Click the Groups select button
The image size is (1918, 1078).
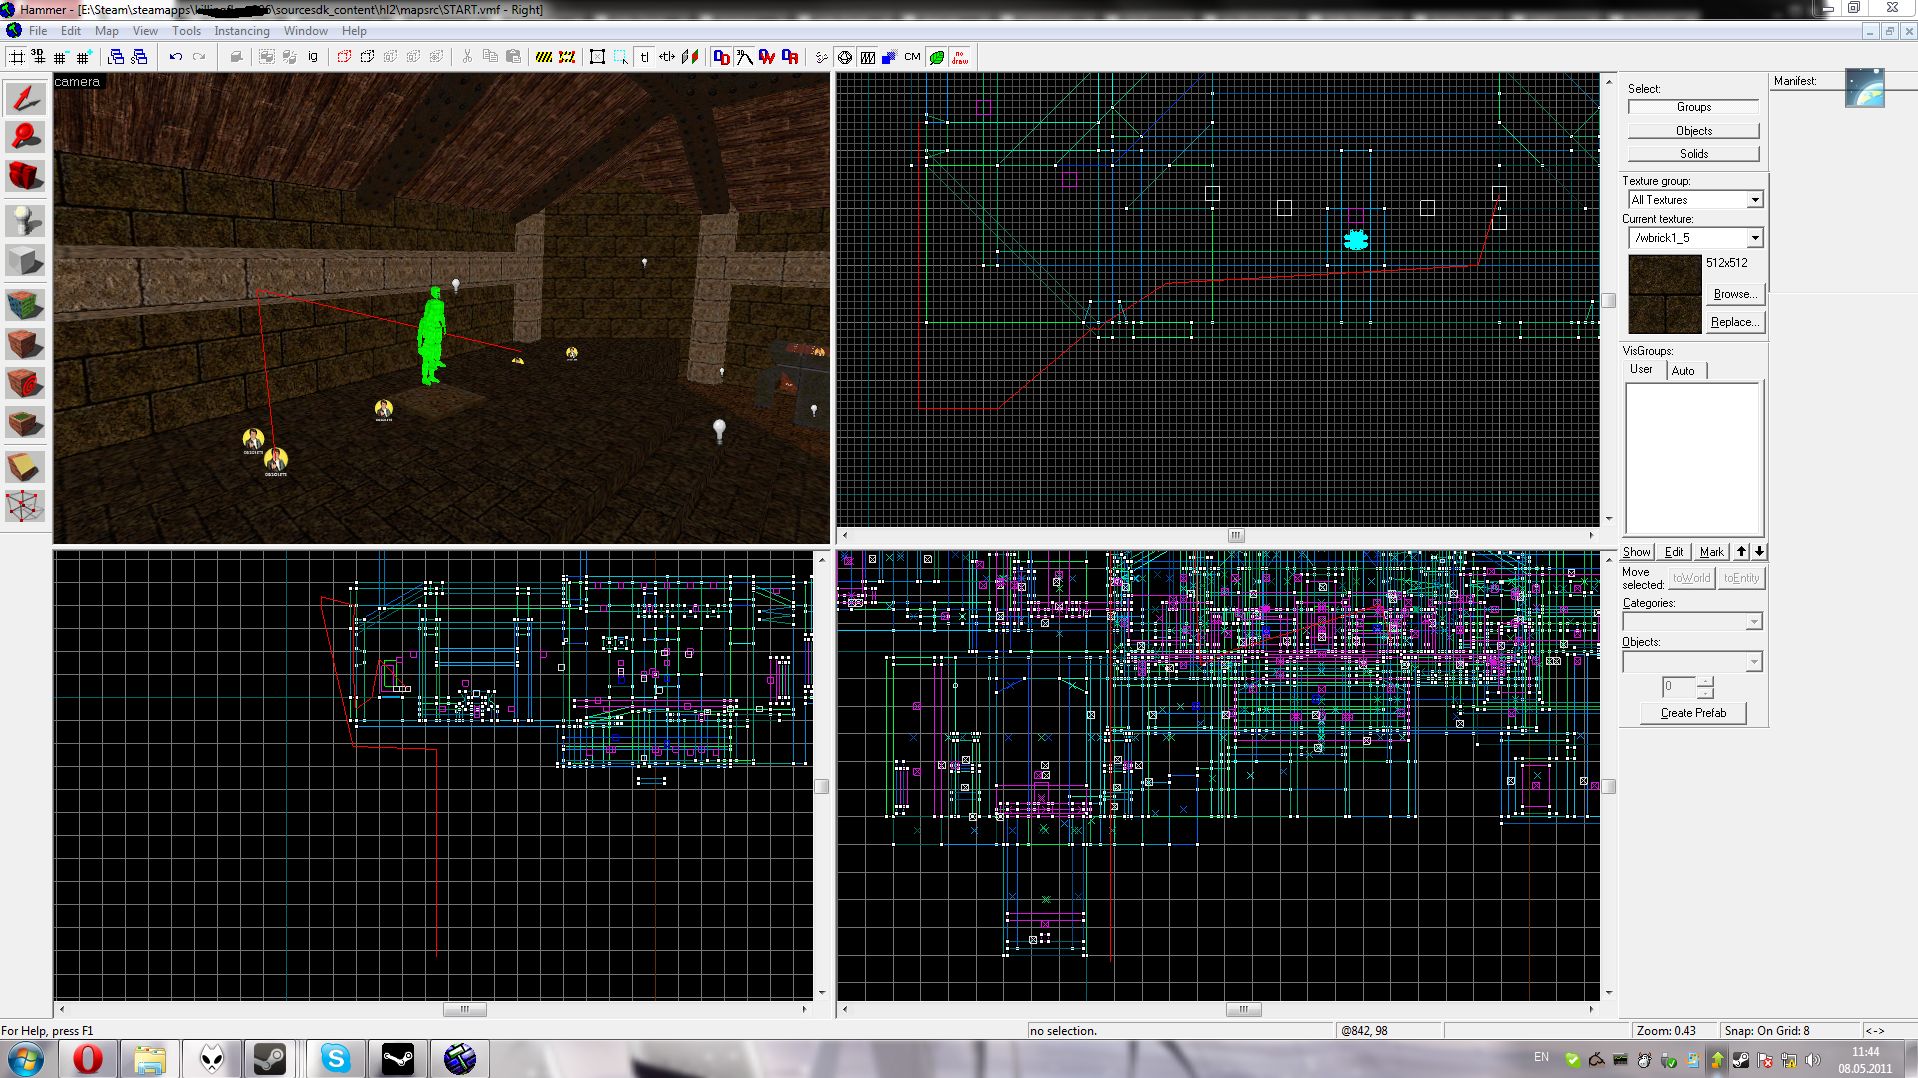point(1694,107)
